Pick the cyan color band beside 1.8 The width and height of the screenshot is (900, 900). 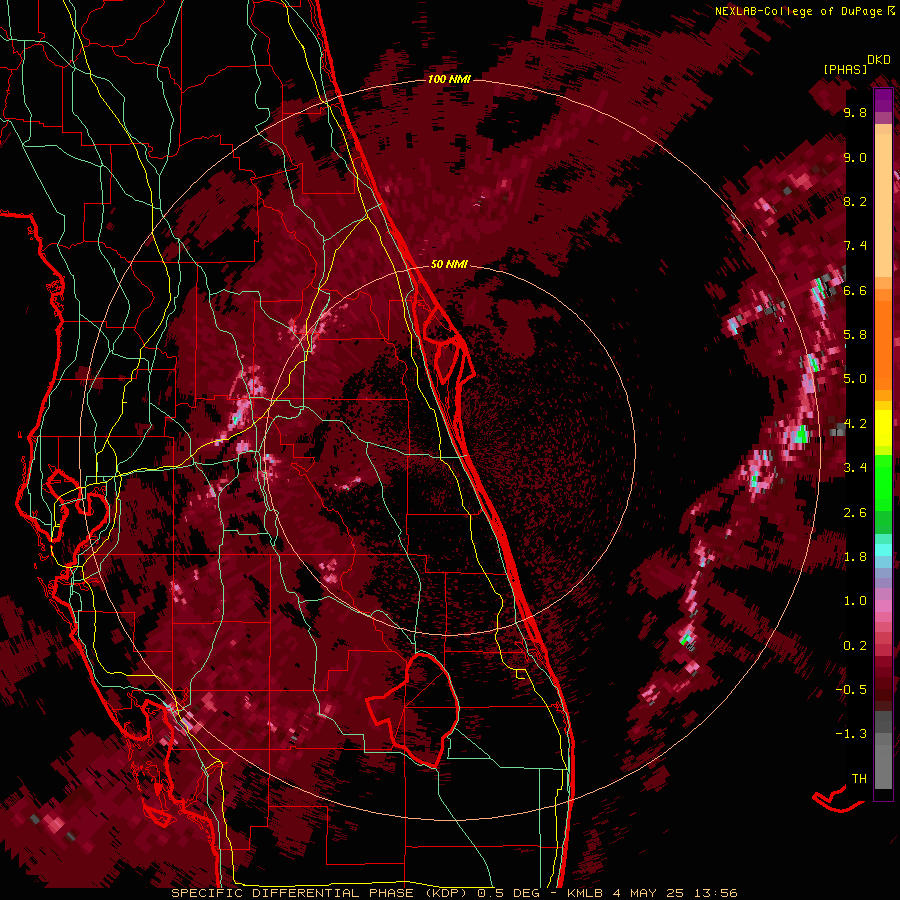(883, 550)
